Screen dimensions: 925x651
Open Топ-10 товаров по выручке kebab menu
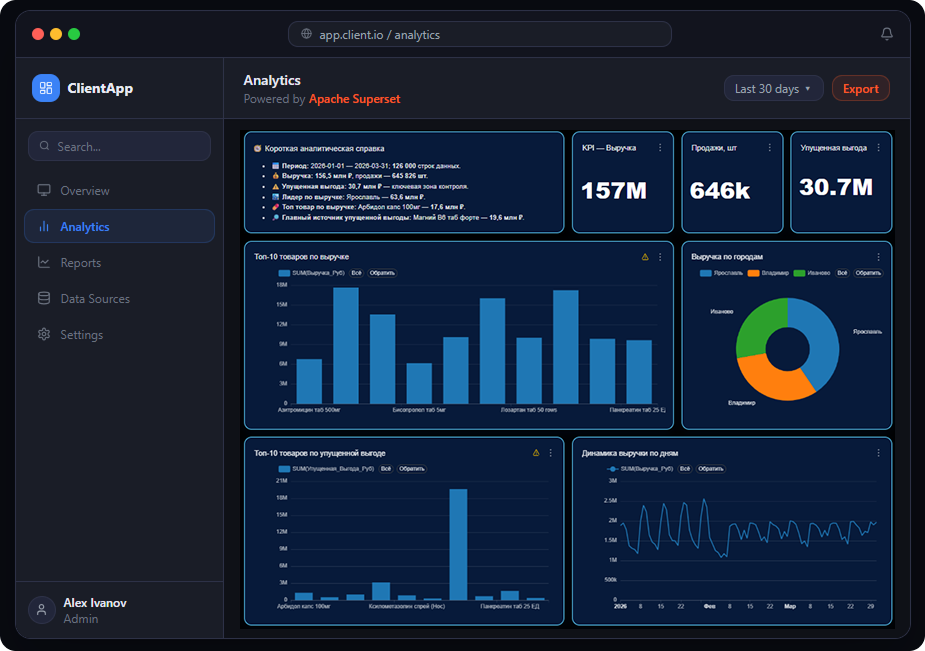660,257
